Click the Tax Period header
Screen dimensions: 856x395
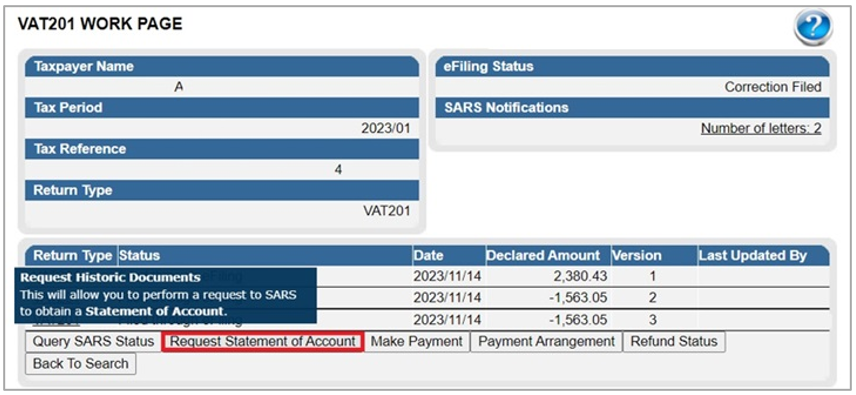(222, 107)
